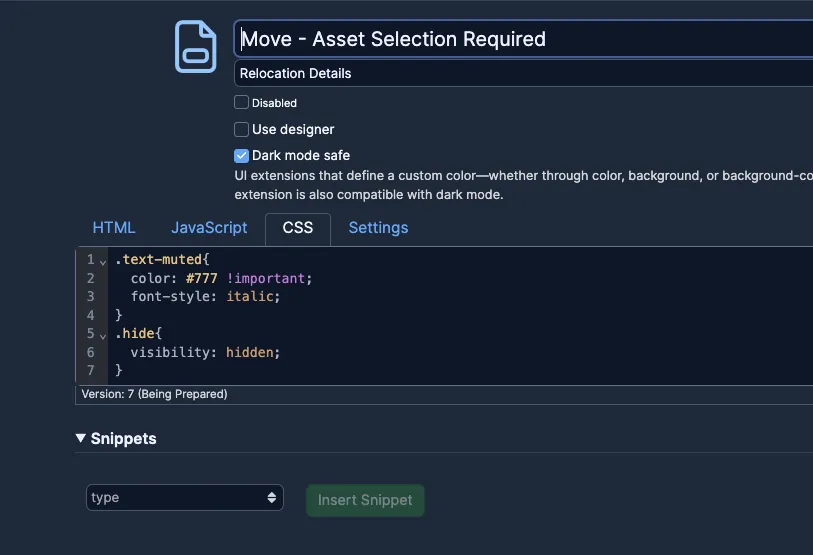
Task: Select the CSS tab
Action: click(x=298, y=228)
